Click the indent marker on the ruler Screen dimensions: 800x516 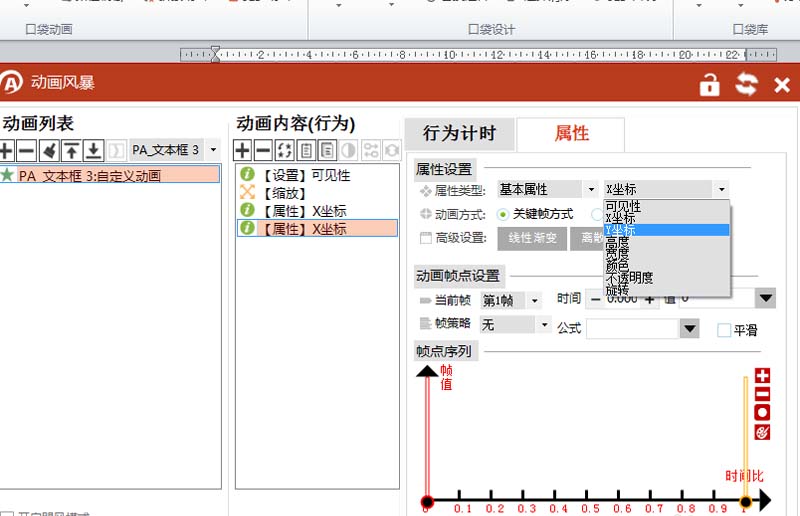(215, 54)
